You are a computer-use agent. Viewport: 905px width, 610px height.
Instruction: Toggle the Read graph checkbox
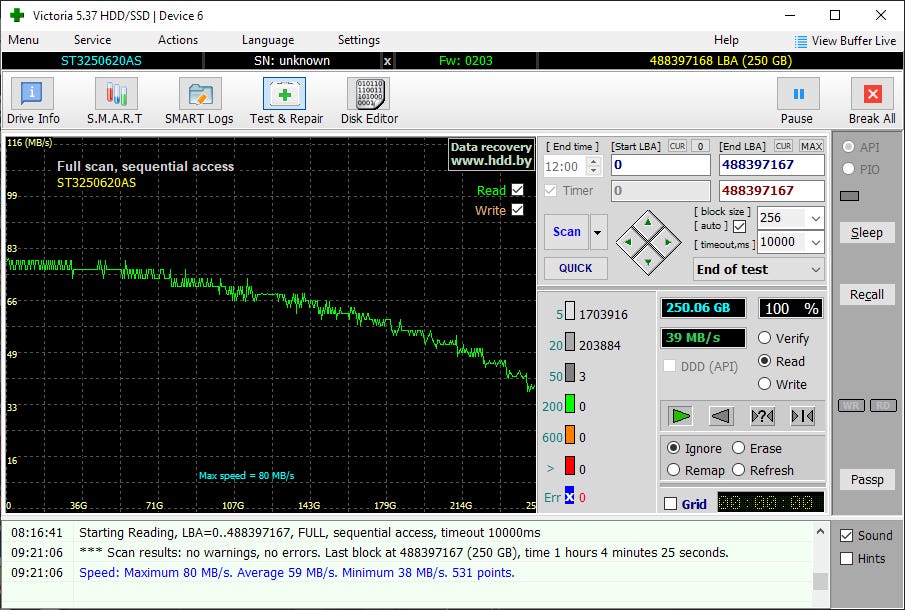click(517, 190)
